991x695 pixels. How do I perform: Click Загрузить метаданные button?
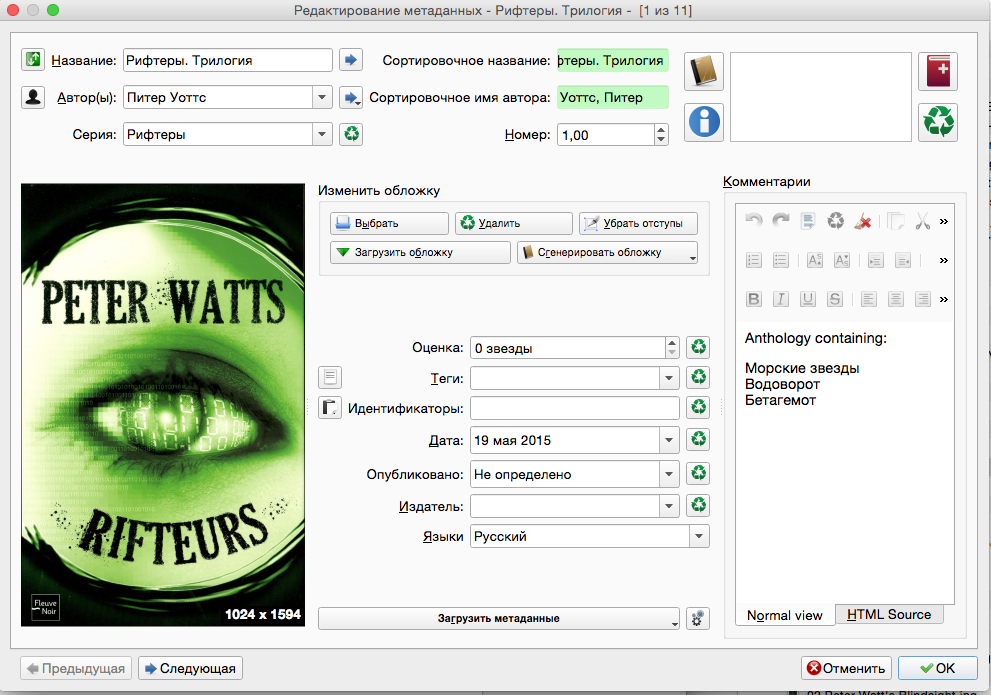pyautogui.click(x=499, y=619)
